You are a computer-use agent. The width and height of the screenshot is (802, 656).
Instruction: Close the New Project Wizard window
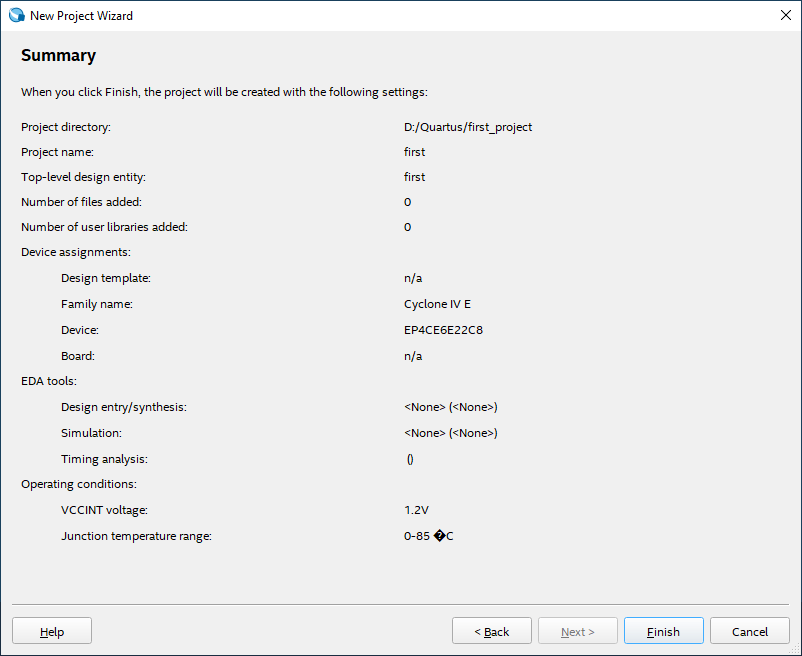tap(786, 15)
